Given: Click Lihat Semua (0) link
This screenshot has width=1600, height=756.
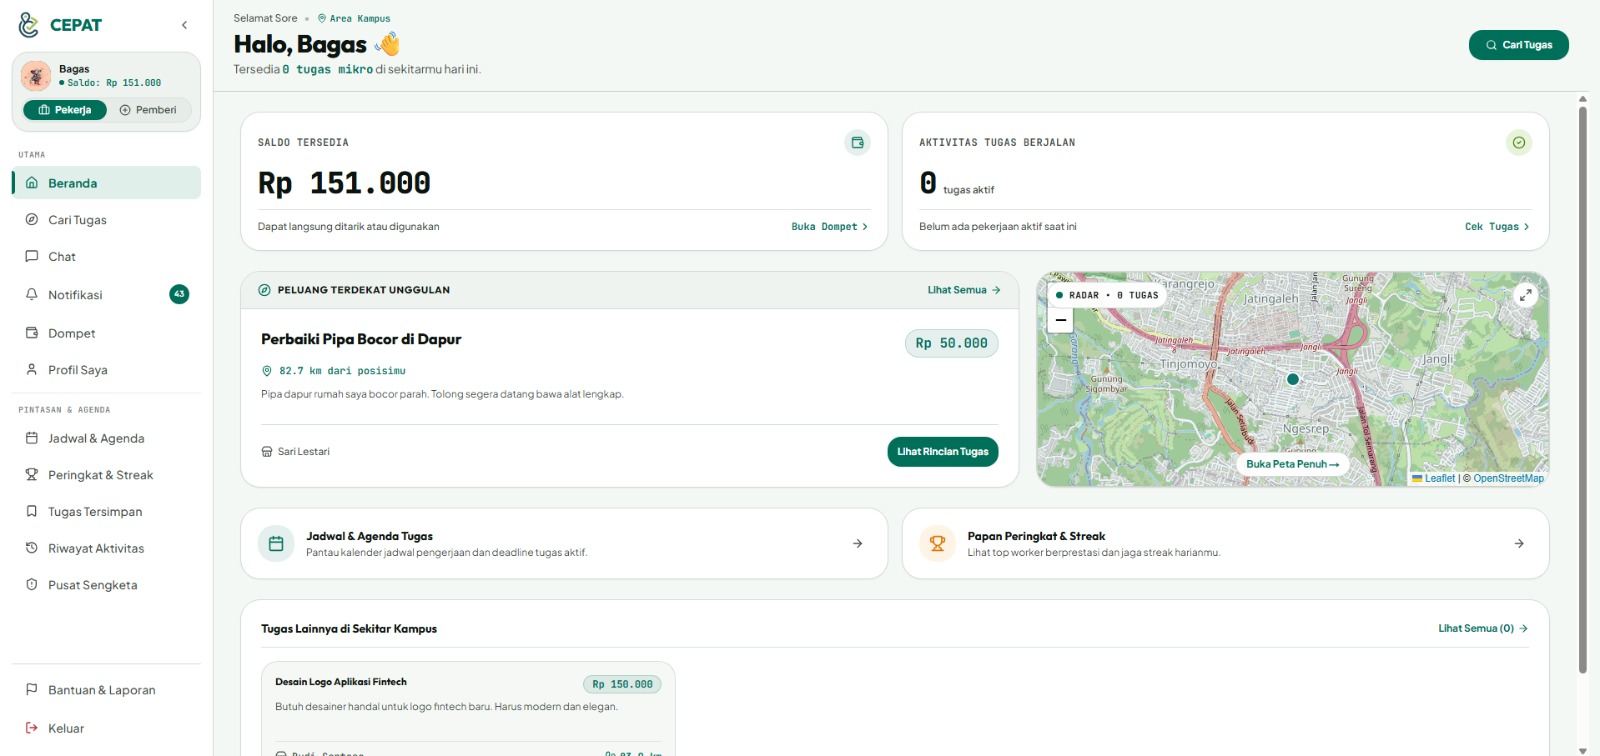Looking at the screenshot, I should point(1483,629).
